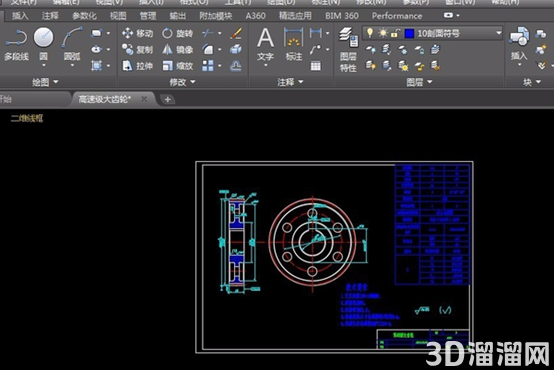
Task: Expand the 注释 (Annotation) panel
Action: click(290, 82)
